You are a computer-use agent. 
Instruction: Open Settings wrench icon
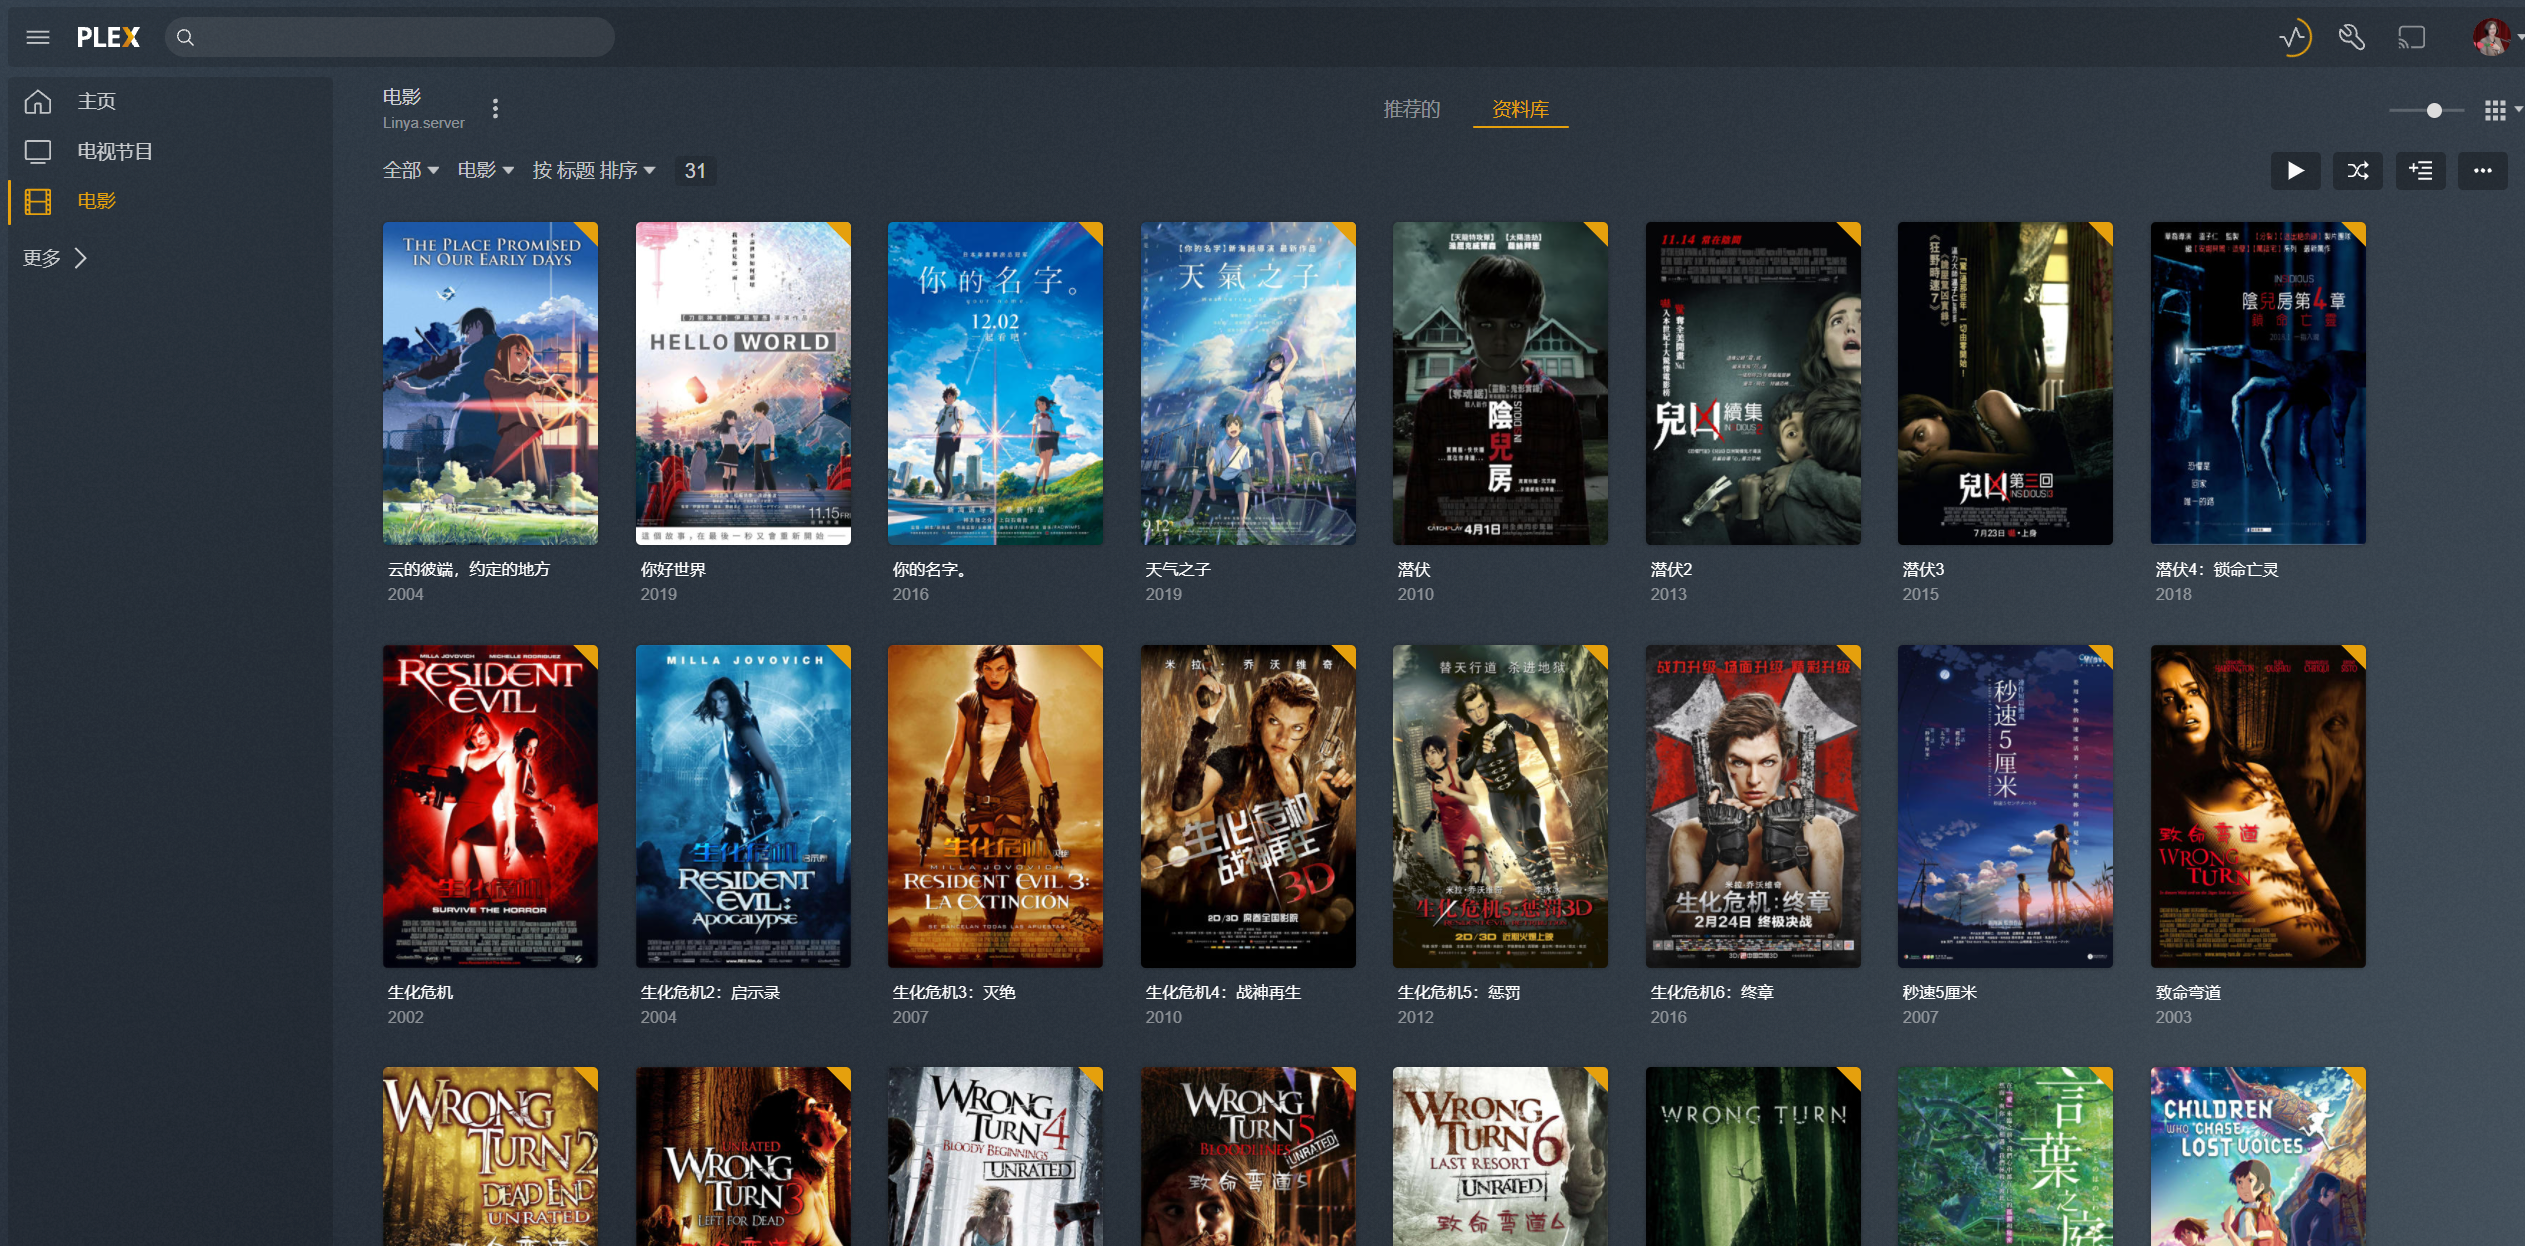click(2352, 38)
